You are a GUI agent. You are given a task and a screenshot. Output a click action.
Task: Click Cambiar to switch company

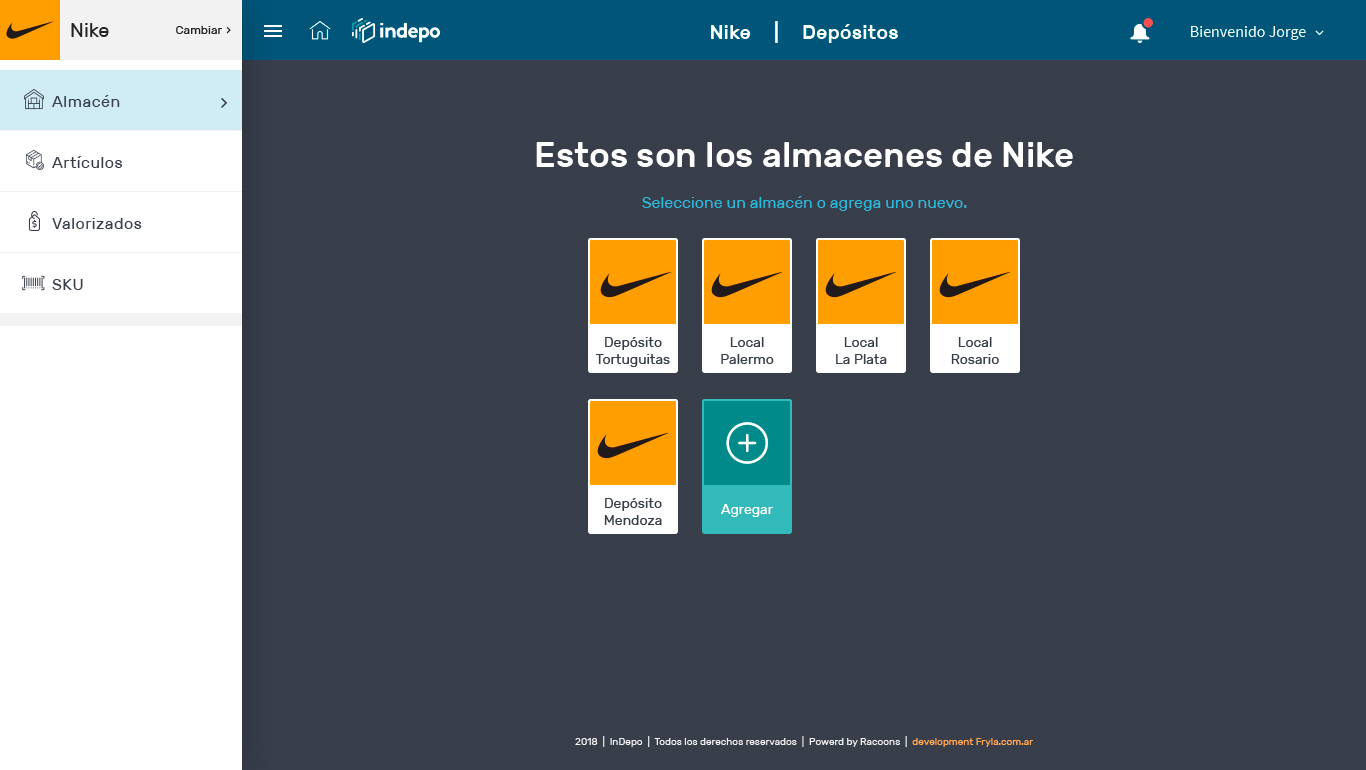tap(203, 30)
